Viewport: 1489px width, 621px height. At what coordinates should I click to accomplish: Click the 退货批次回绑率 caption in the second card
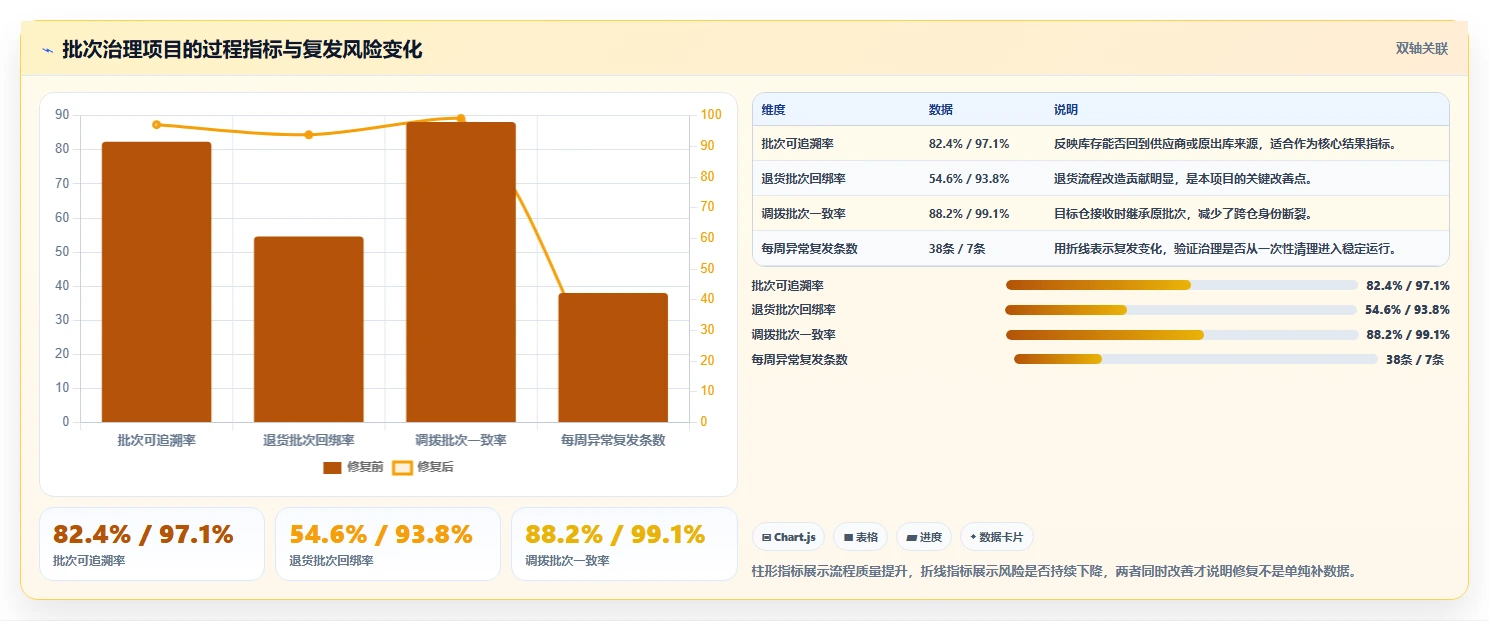coord(331,561)
